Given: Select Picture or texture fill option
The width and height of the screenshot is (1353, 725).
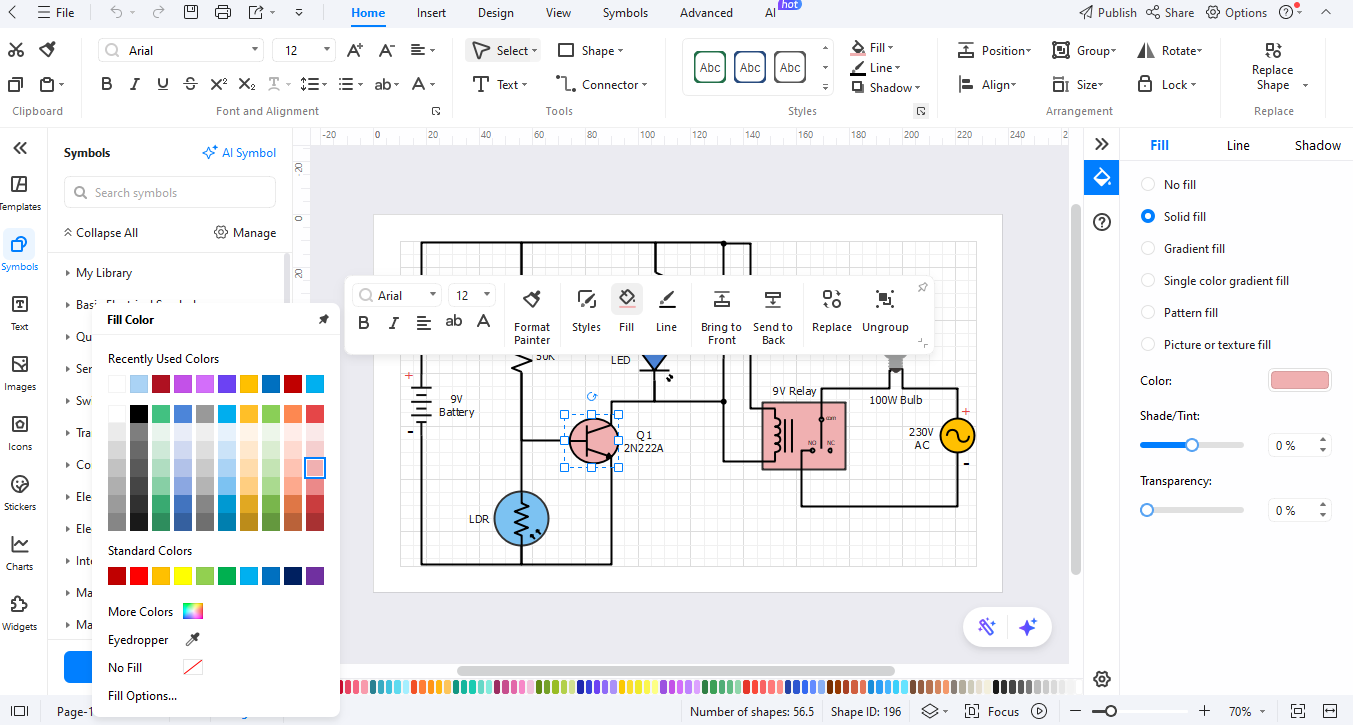Looking at the screenshot, I should pos(1147,344).
